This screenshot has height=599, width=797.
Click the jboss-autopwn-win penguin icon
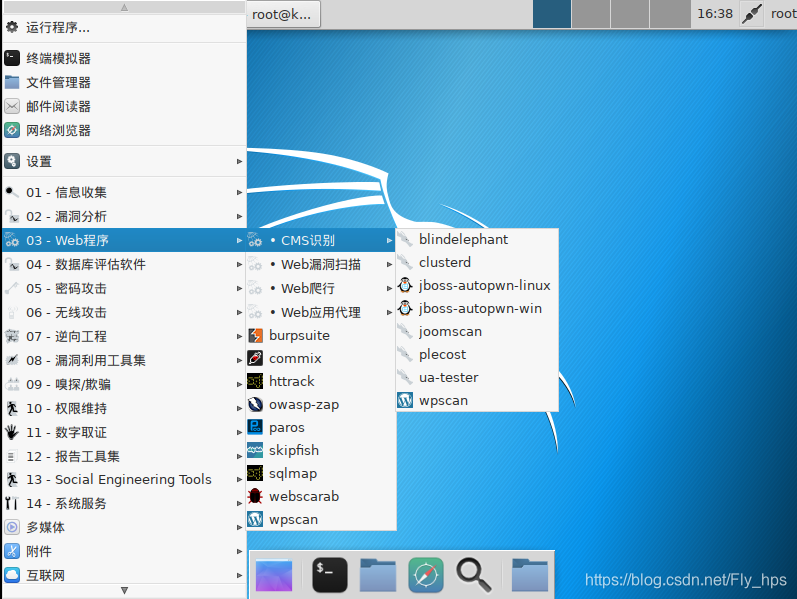click(405, 308)
